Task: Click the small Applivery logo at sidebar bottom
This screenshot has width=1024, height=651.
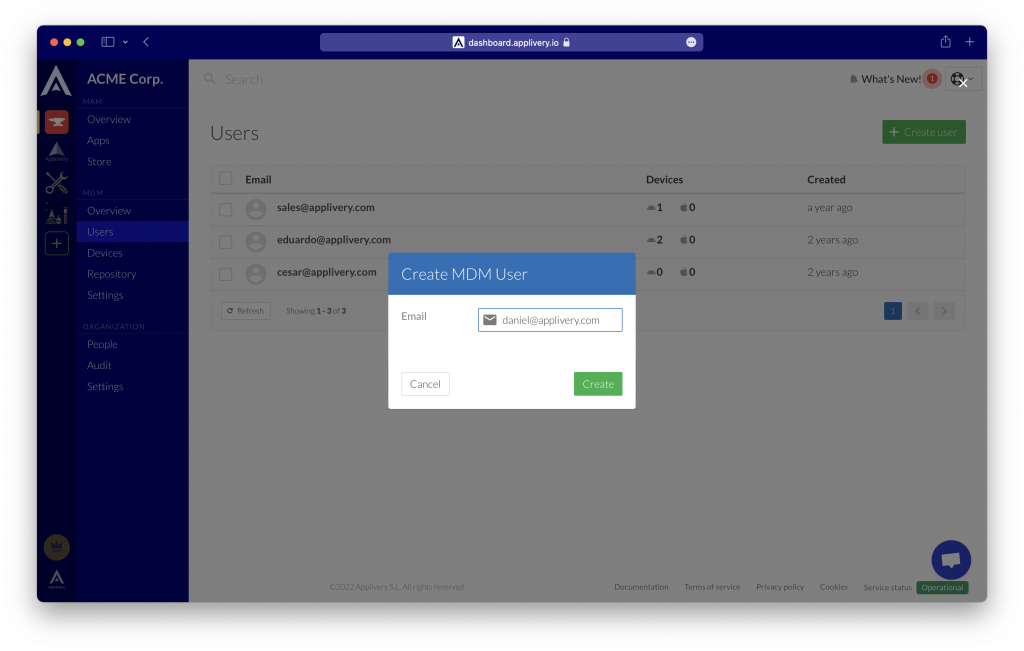Action: tap(57, 579)
